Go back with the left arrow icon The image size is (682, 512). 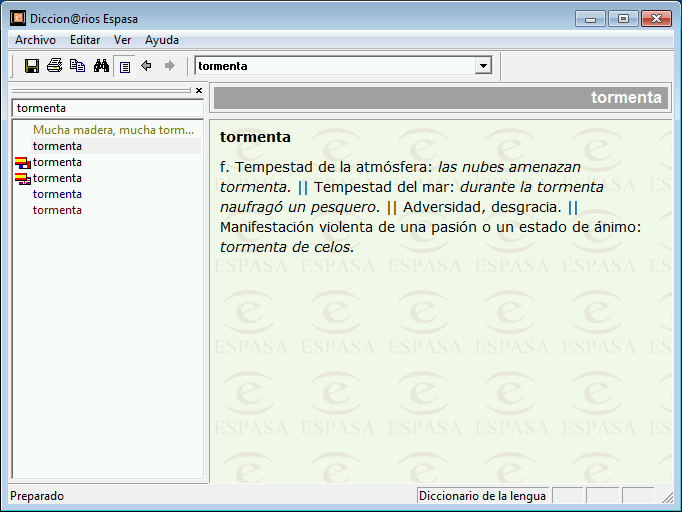(147, 66)
